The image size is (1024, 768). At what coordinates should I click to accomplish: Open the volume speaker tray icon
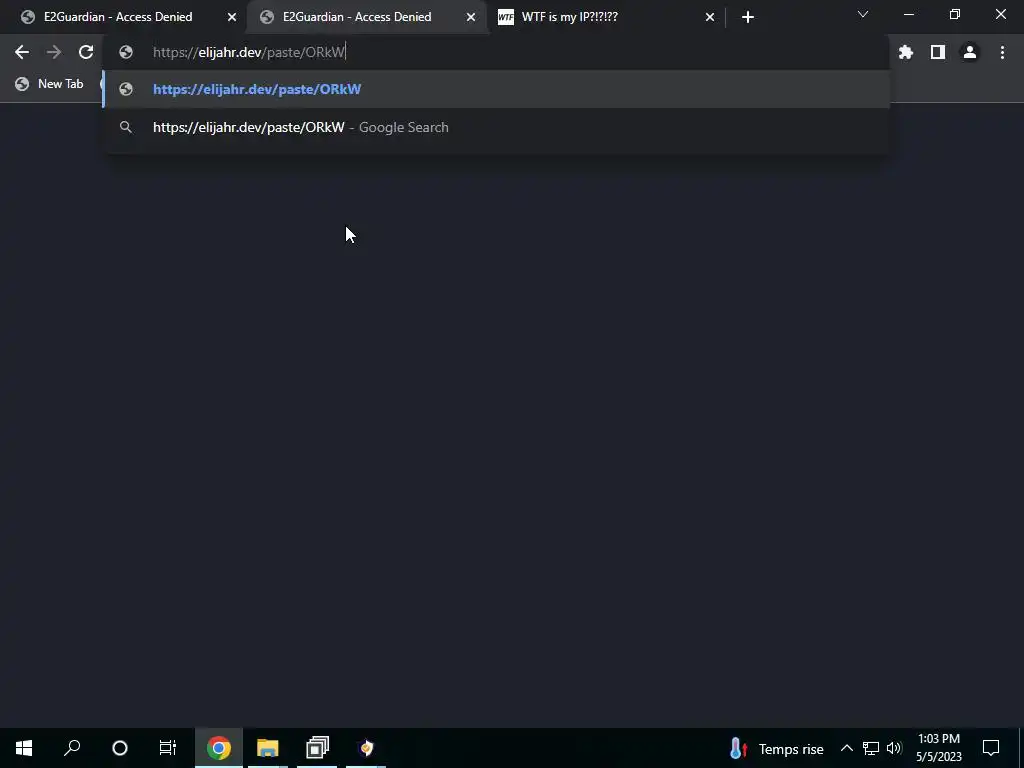click(x=894, y=748)
